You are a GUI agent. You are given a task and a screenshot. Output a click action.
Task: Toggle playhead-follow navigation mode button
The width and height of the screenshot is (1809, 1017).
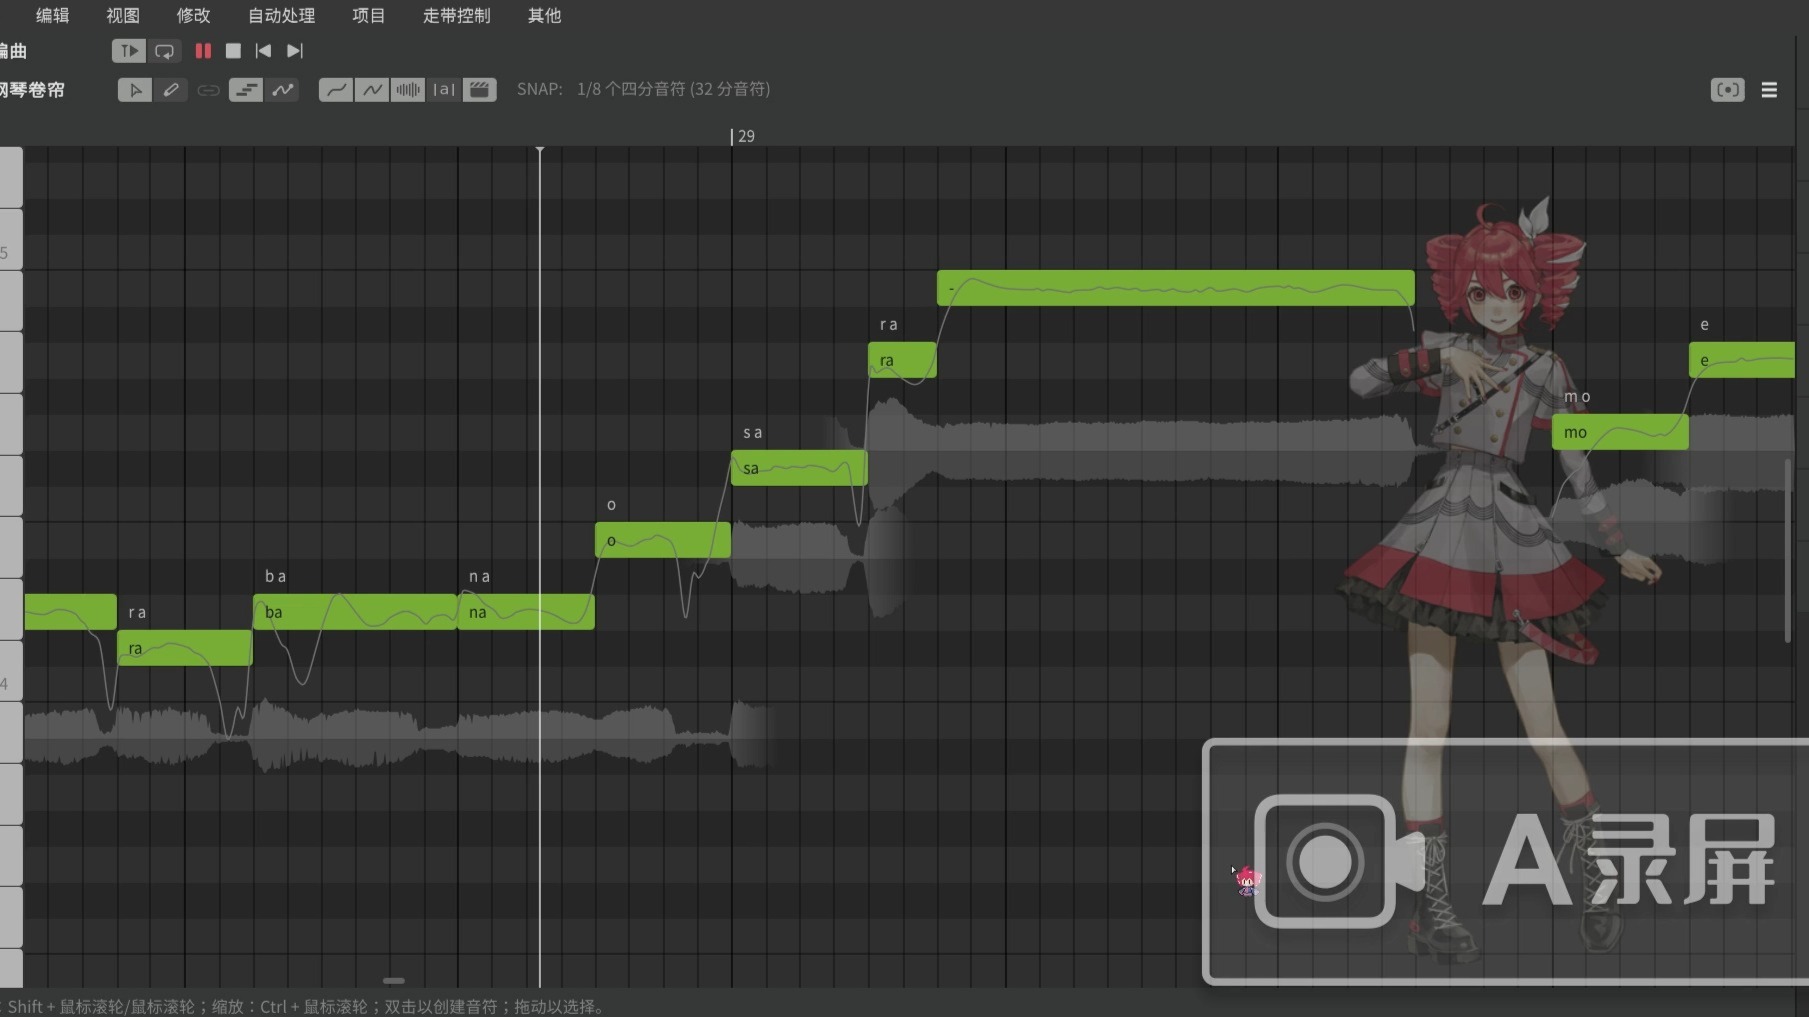pos(128,51)
